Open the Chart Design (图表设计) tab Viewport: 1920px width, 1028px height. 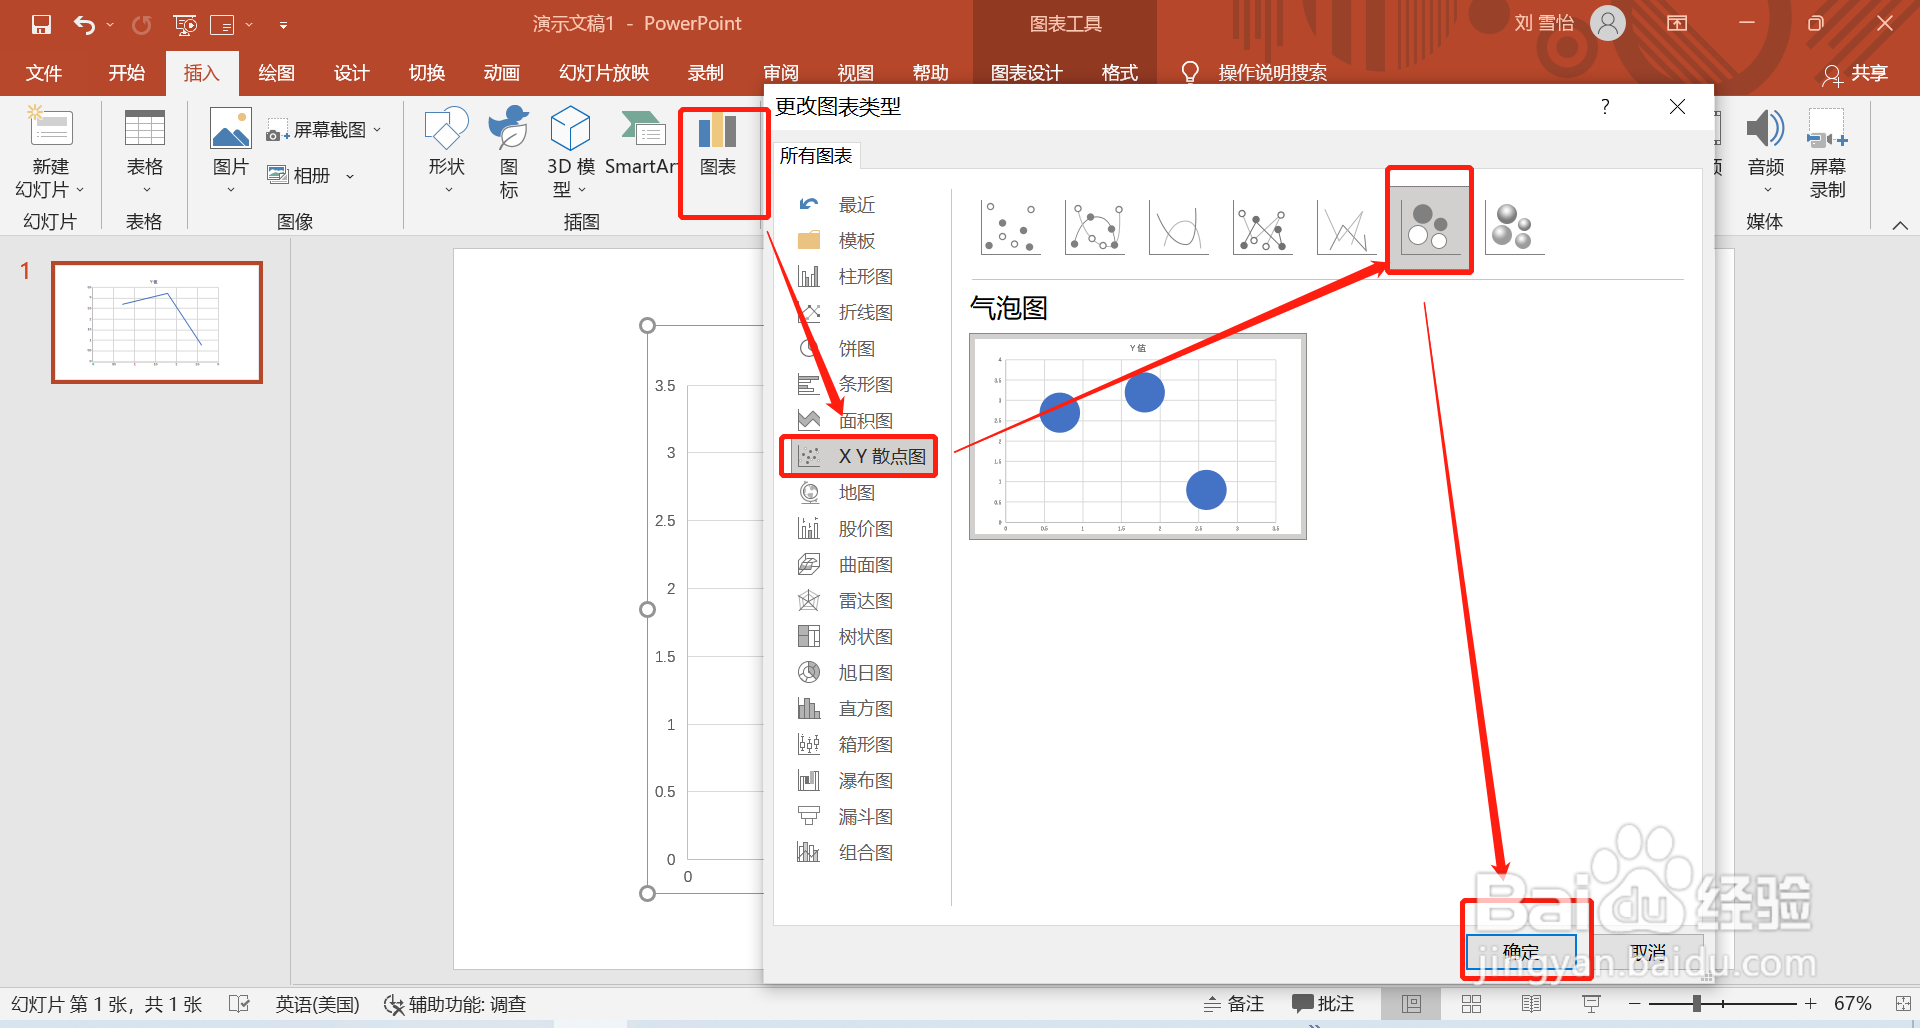tap(1026, 73)
